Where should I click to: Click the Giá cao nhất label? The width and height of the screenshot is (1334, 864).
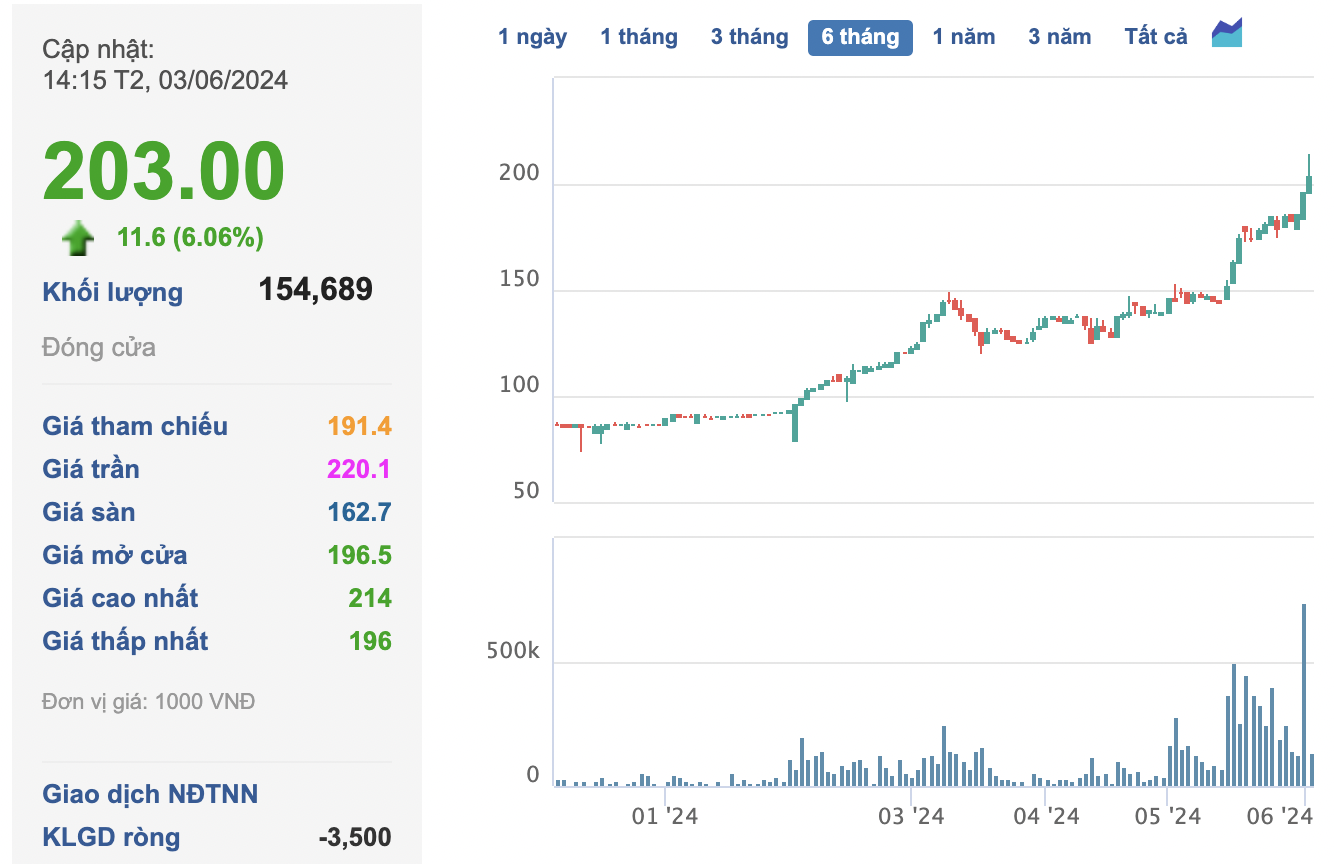pos(121,598)
